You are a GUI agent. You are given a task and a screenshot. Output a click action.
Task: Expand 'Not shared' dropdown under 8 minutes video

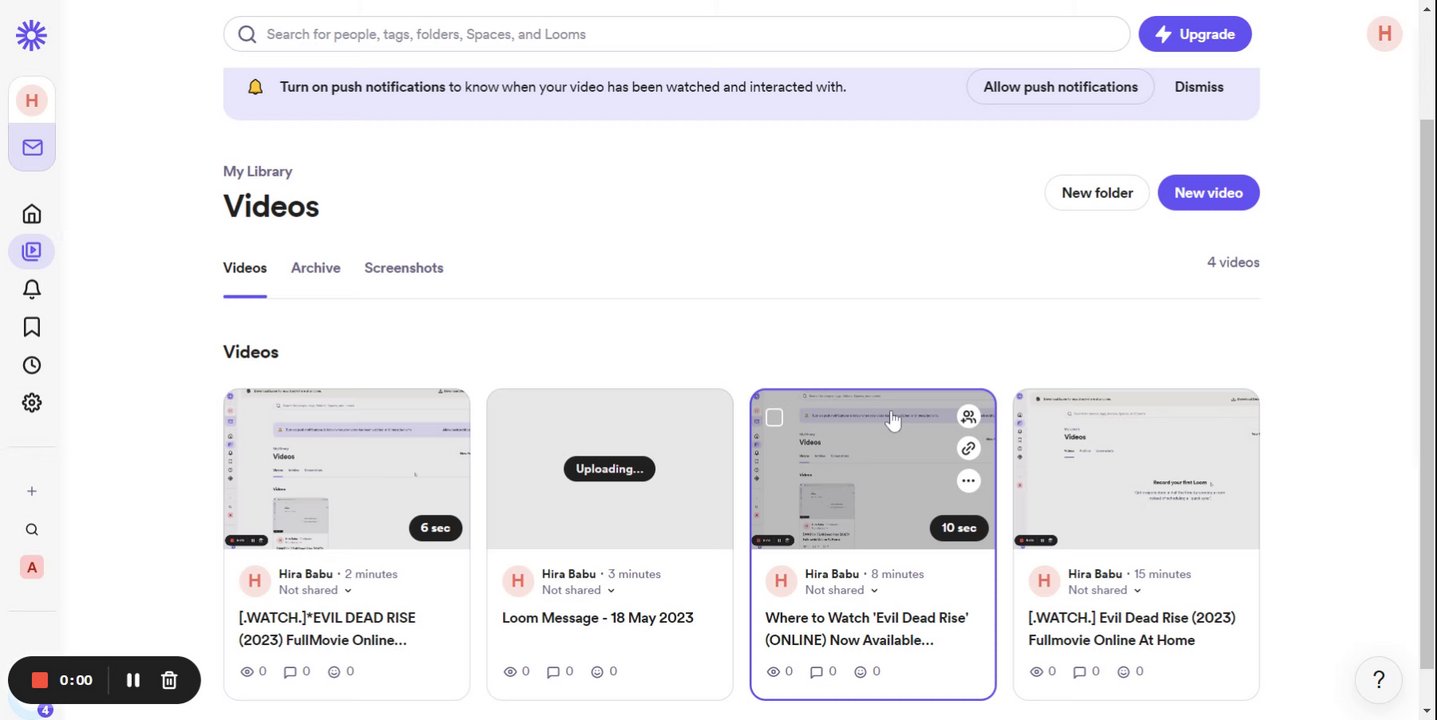(x=841, y=590)
